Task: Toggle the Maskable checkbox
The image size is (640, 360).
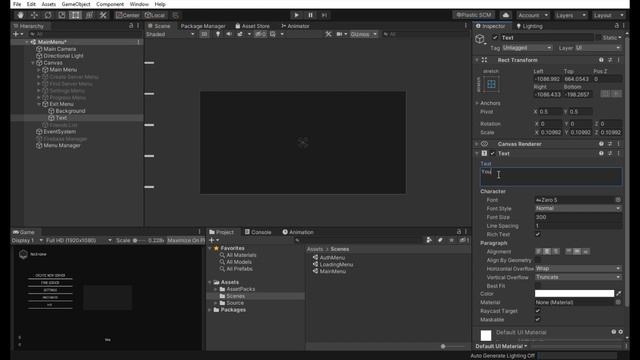Action: (x=538, y=320)
